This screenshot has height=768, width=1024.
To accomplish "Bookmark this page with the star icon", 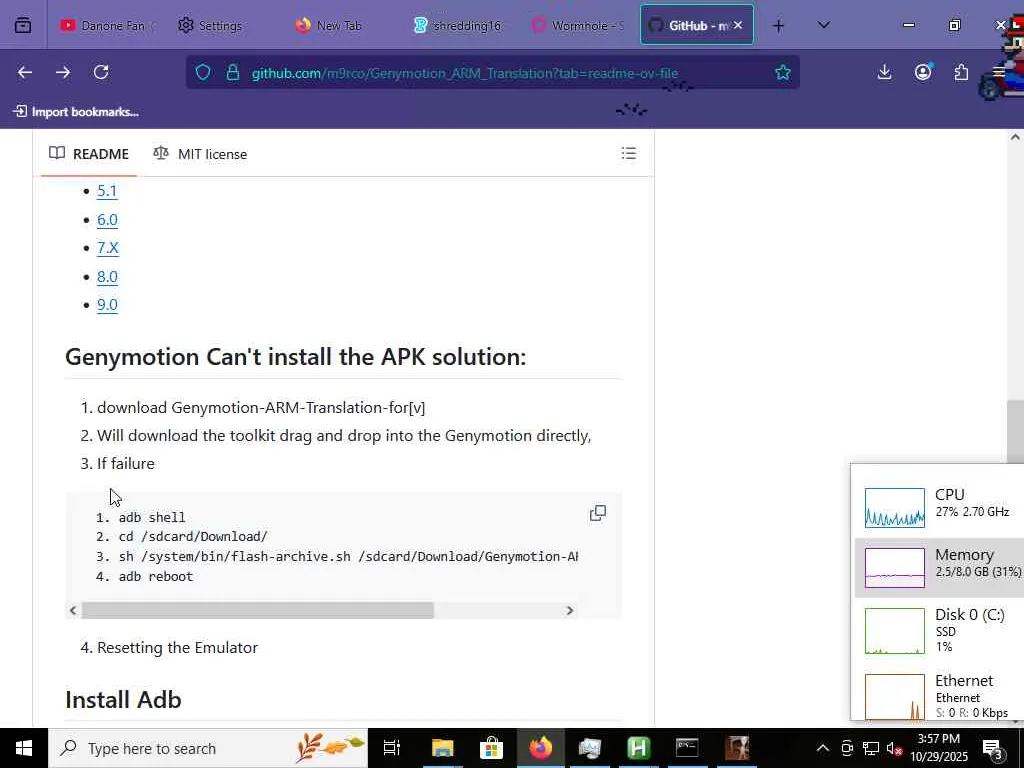I will (782, 72).
